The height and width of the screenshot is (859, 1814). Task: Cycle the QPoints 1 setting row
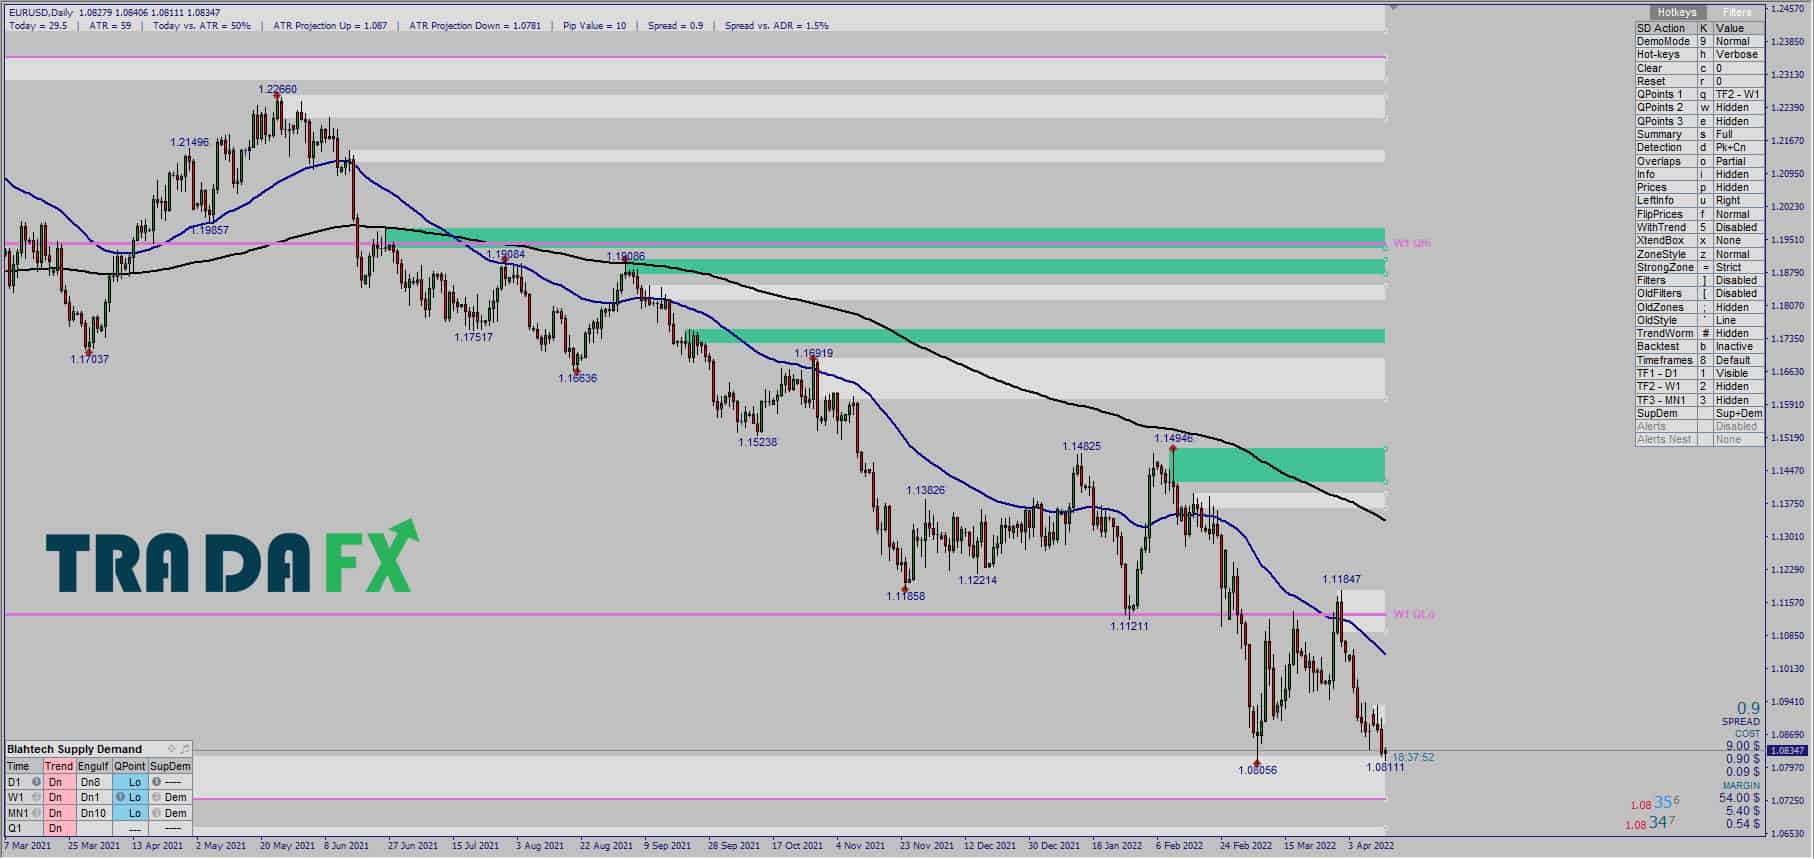click(x=1700, y=94)
